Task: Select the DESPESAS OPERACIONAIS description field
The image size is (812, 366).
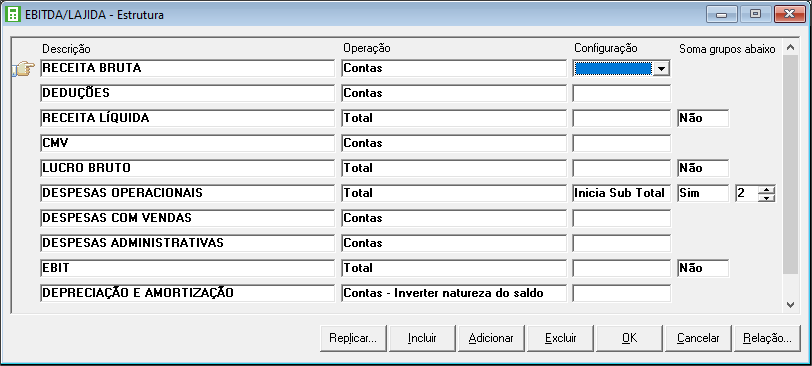Action: (x=187, y=193)
